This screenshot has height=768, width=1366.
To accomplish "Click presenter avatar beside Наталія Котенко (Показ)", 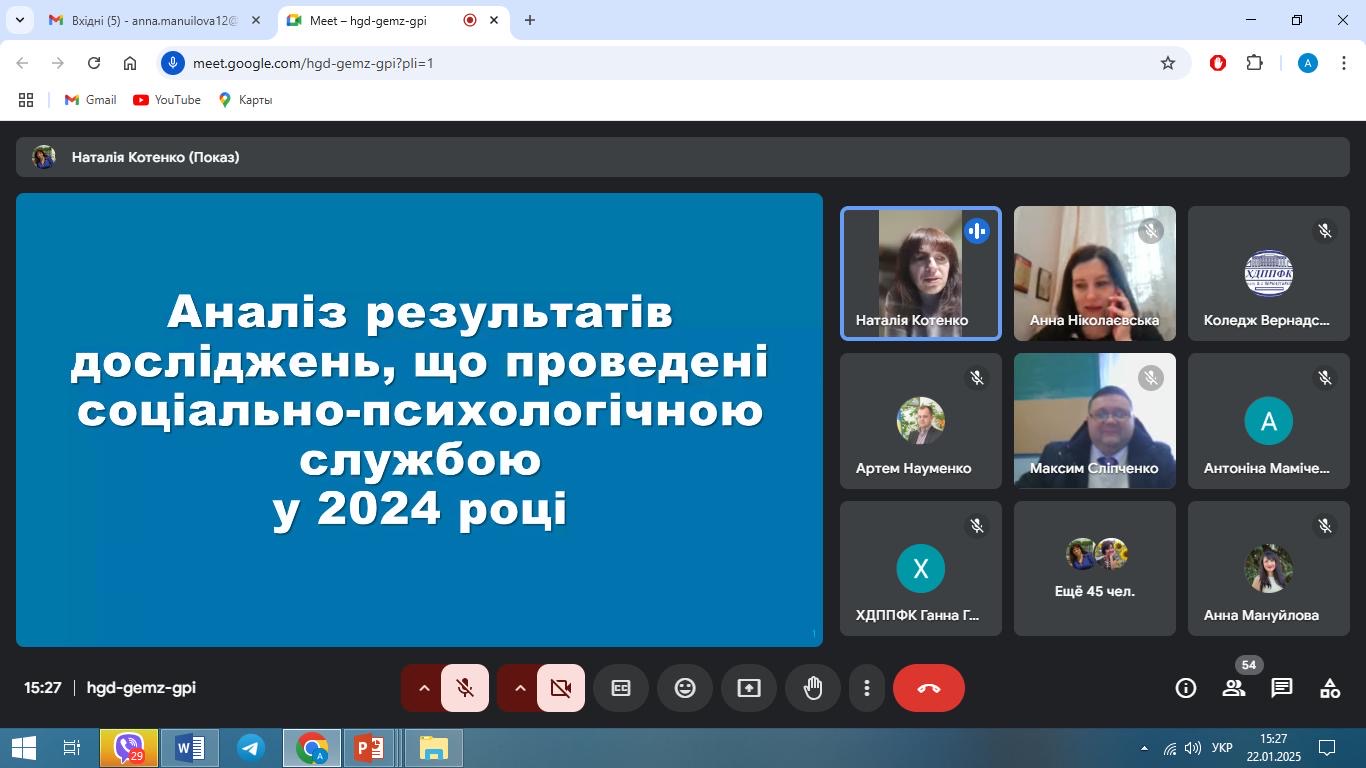I will point(44,157).
